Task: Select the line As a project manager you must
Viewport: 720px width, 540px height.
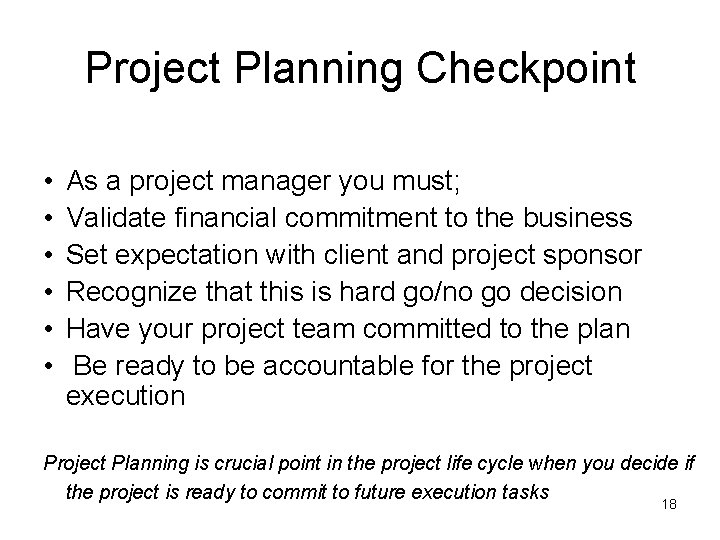Action: 263,181
